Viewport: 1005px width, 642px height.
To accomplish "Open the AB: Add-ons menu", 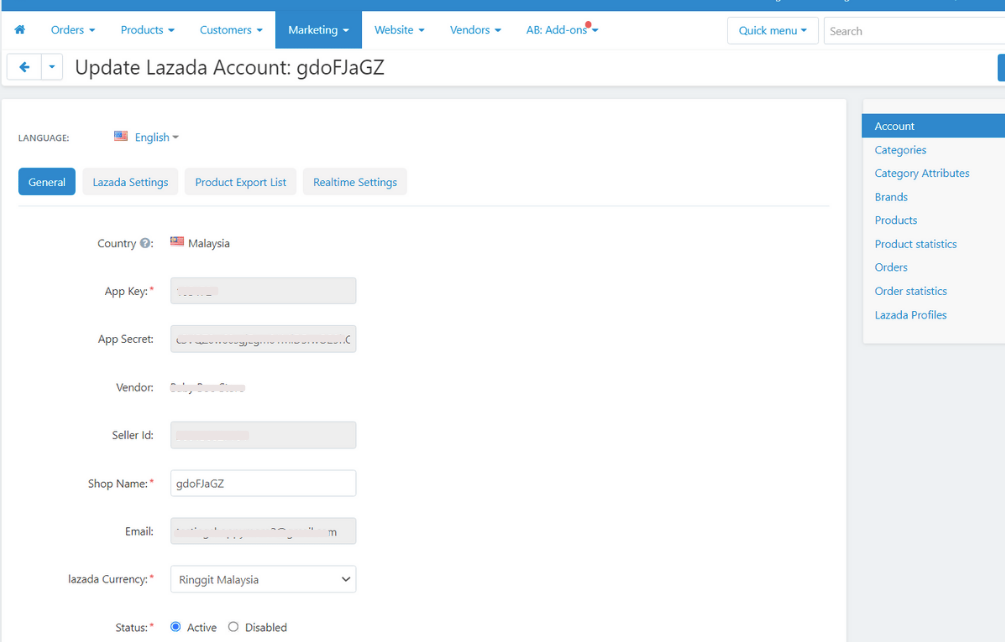I will [561, 29].
